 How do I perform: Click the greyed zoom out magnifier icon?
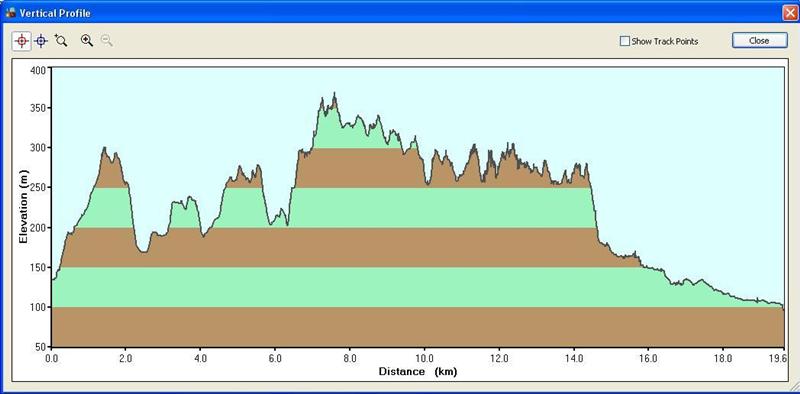[107, 41]
